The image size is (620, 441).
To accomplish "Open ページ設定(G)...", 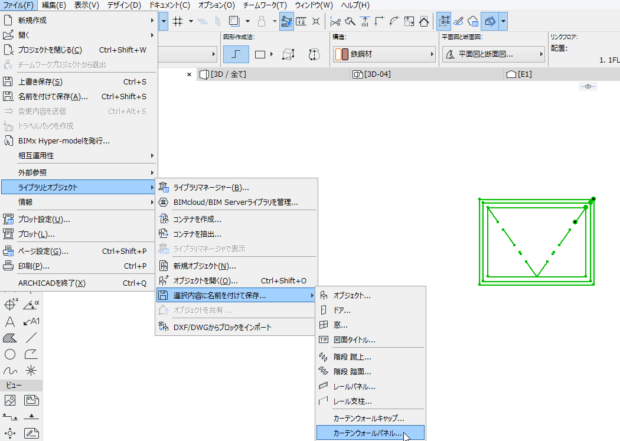I will [x=79, y=251].
